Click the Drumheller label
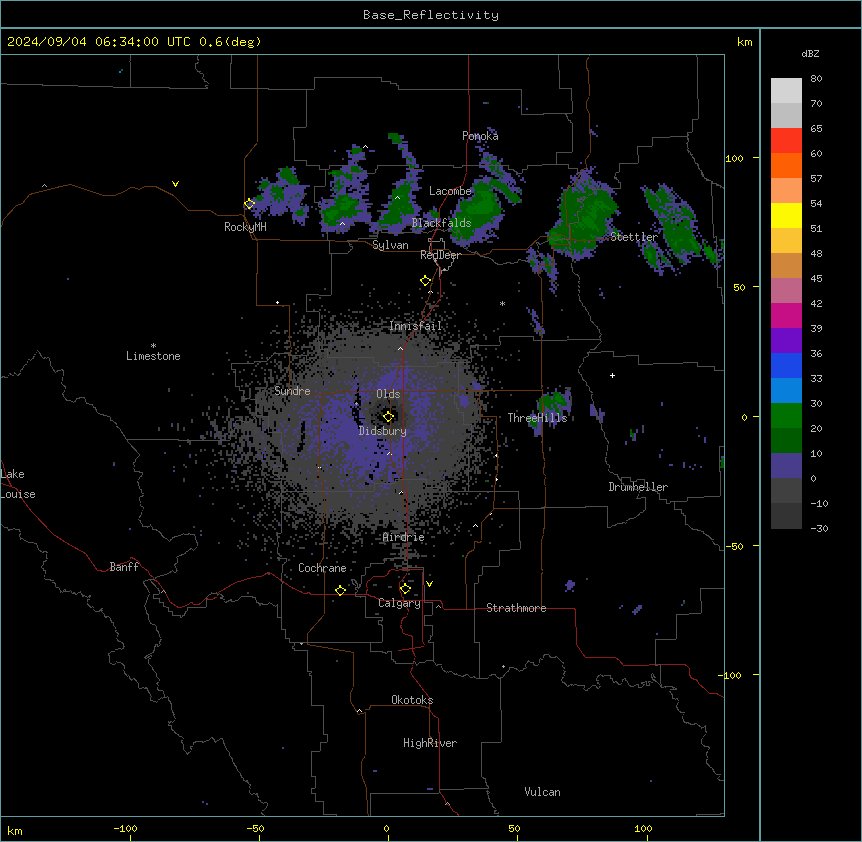This screenshot has width=862, height=842. pos(638,487)
